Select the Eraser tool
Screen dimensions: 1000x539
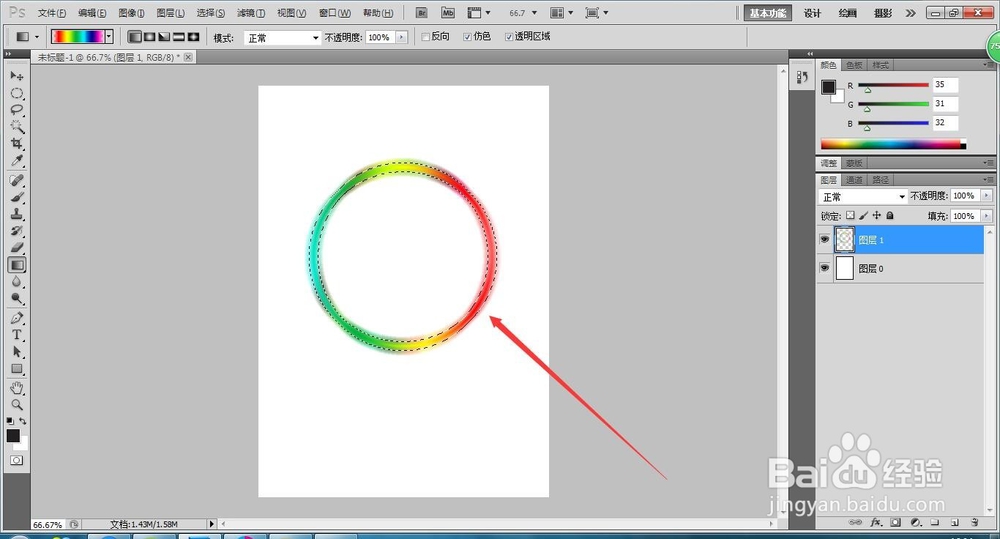click(x=17, y=247)
